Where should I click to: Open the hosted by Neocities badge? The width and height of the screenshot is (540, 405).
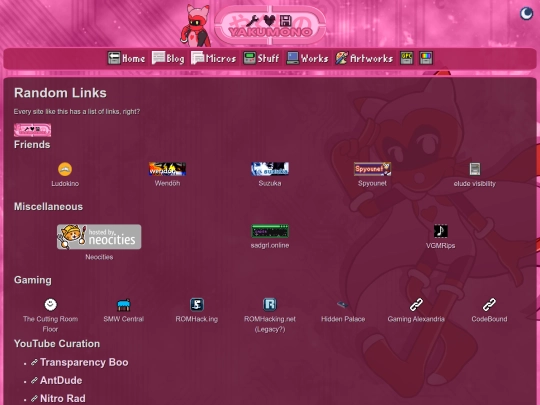[x=99, y=237]
